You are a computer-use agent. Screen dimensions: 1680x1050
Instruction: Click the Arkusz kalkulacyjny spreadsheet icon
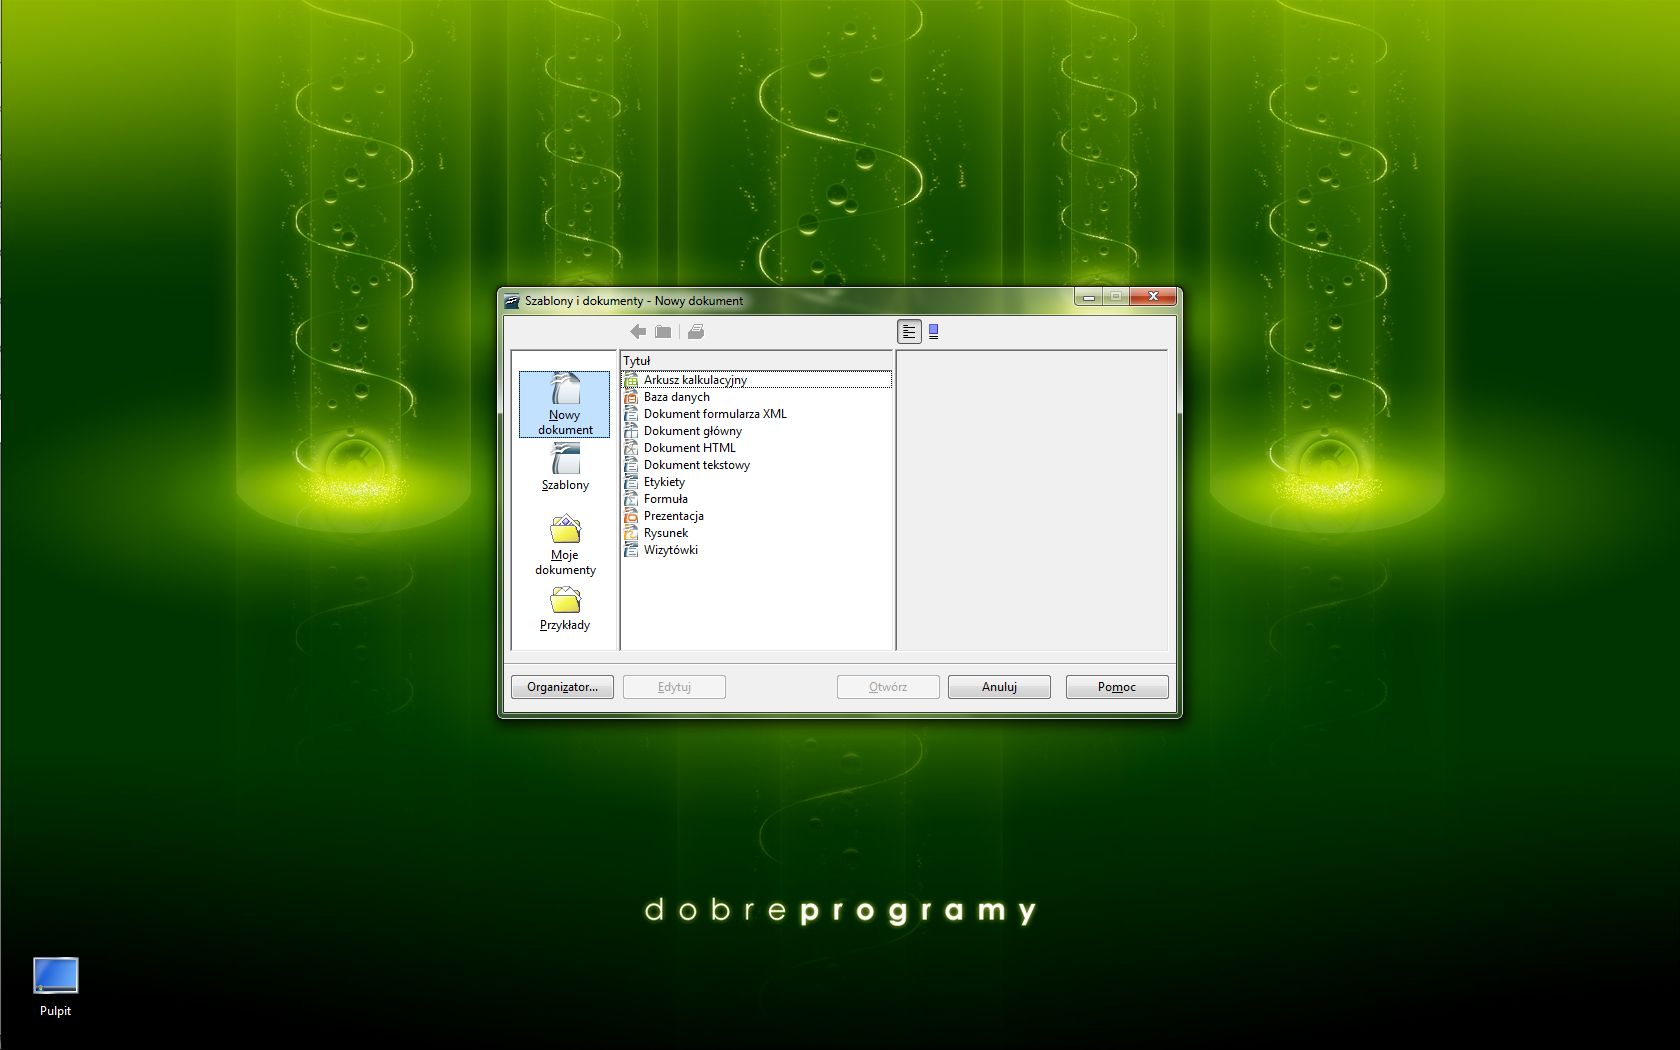click(x=631, y=380)
